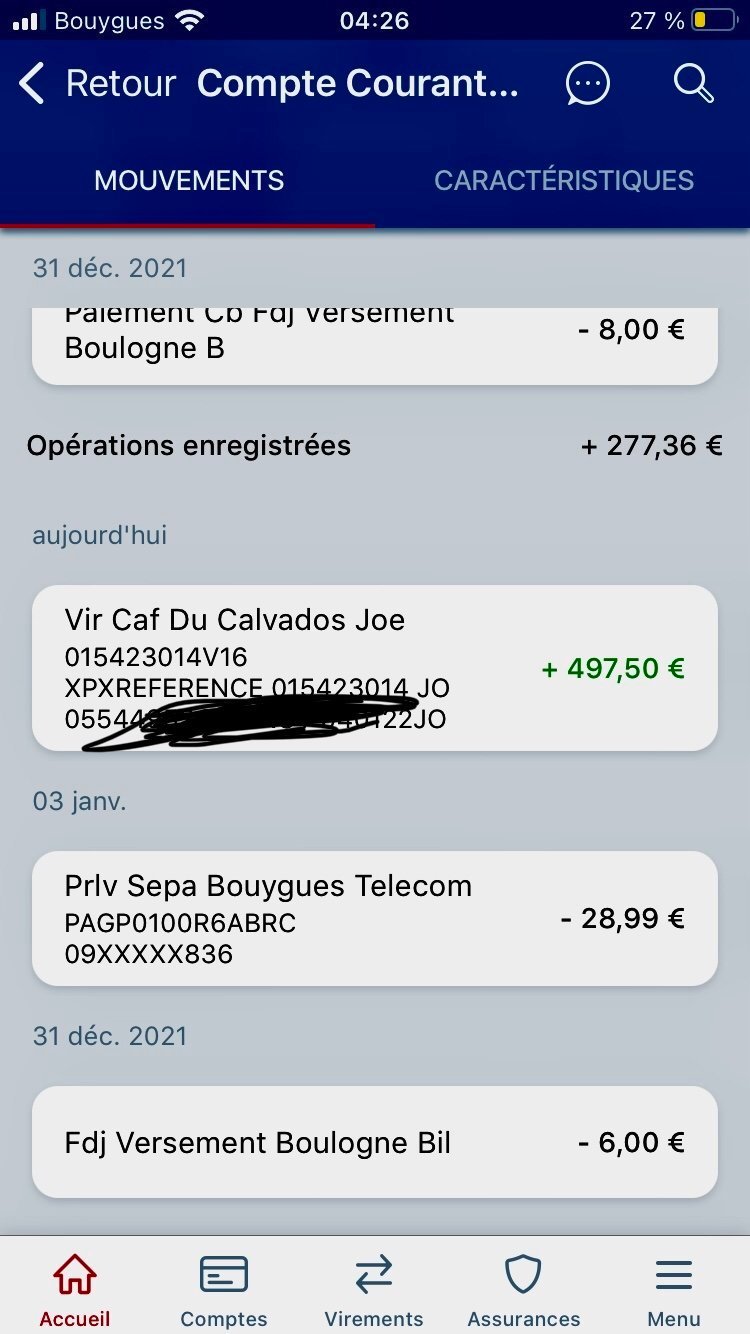The image size is (750, 1334).
Task: Tap the Virements transfer arrows icon
Action: [374, 1276]
